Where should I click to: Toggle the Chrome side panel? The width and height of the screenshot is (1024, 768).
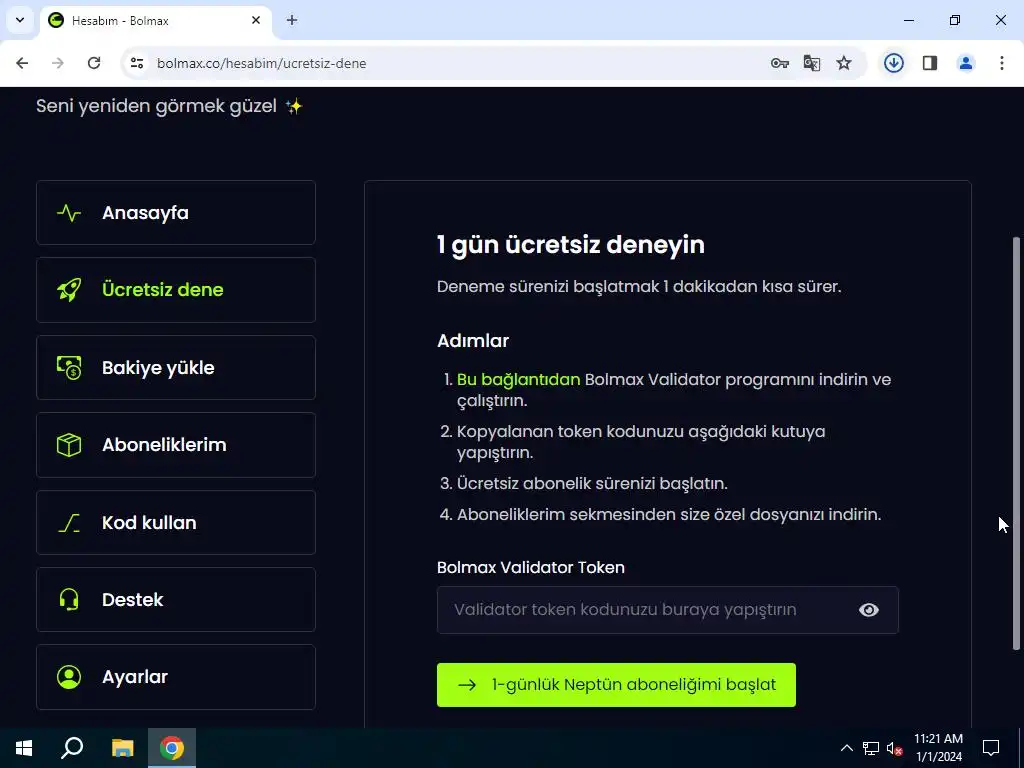tap(930, 63)
